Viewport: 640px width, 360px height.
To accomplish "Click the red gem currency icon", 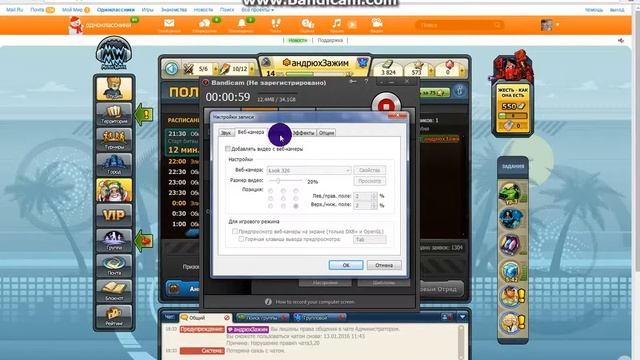I will 449,64.
